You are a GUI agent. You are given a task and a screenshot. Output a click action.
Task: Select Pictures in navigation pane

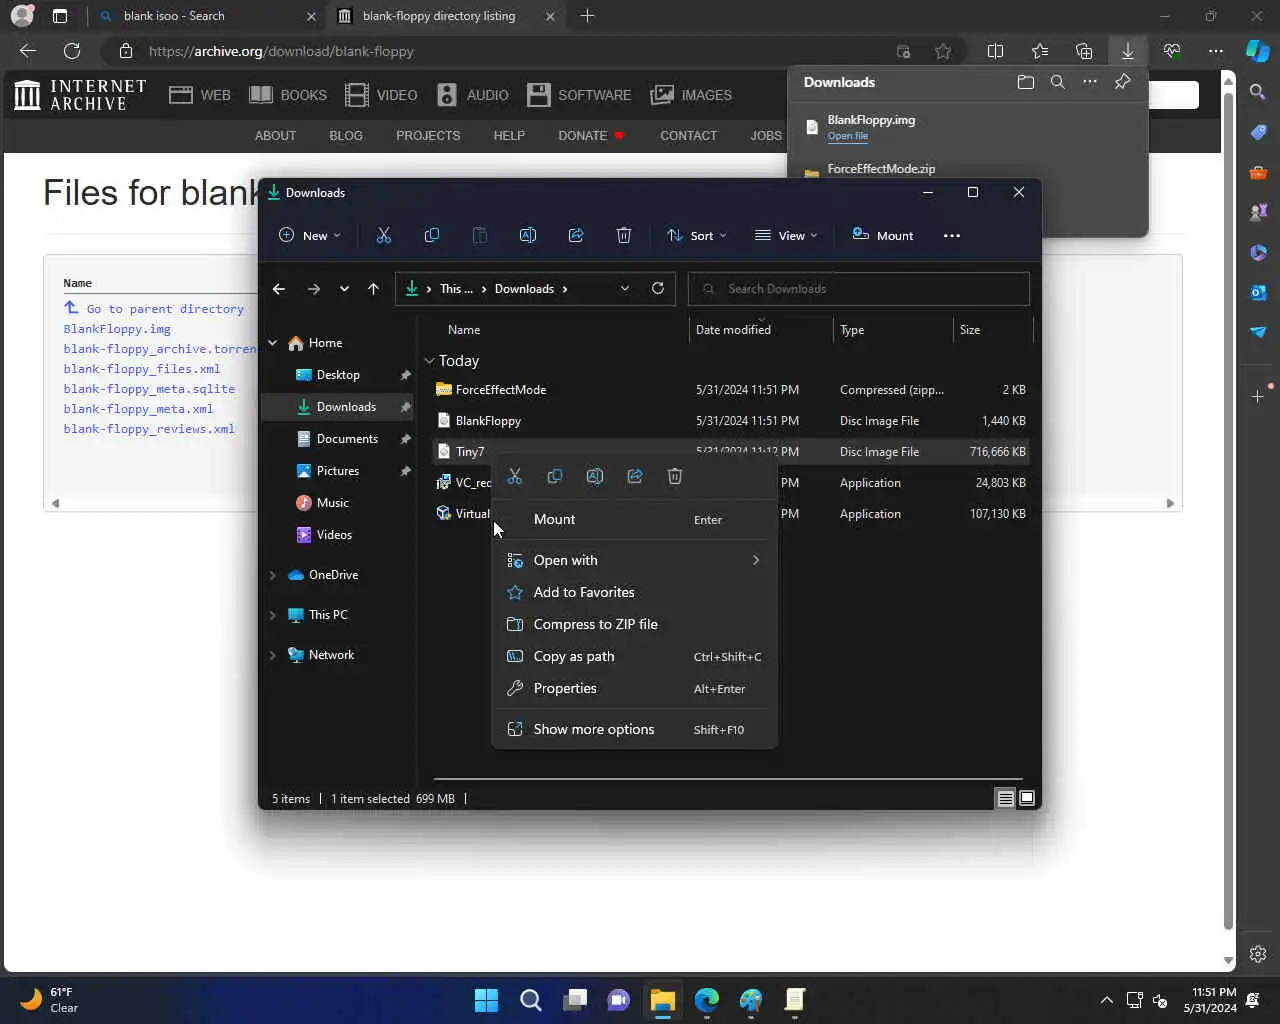pos(338,471)
